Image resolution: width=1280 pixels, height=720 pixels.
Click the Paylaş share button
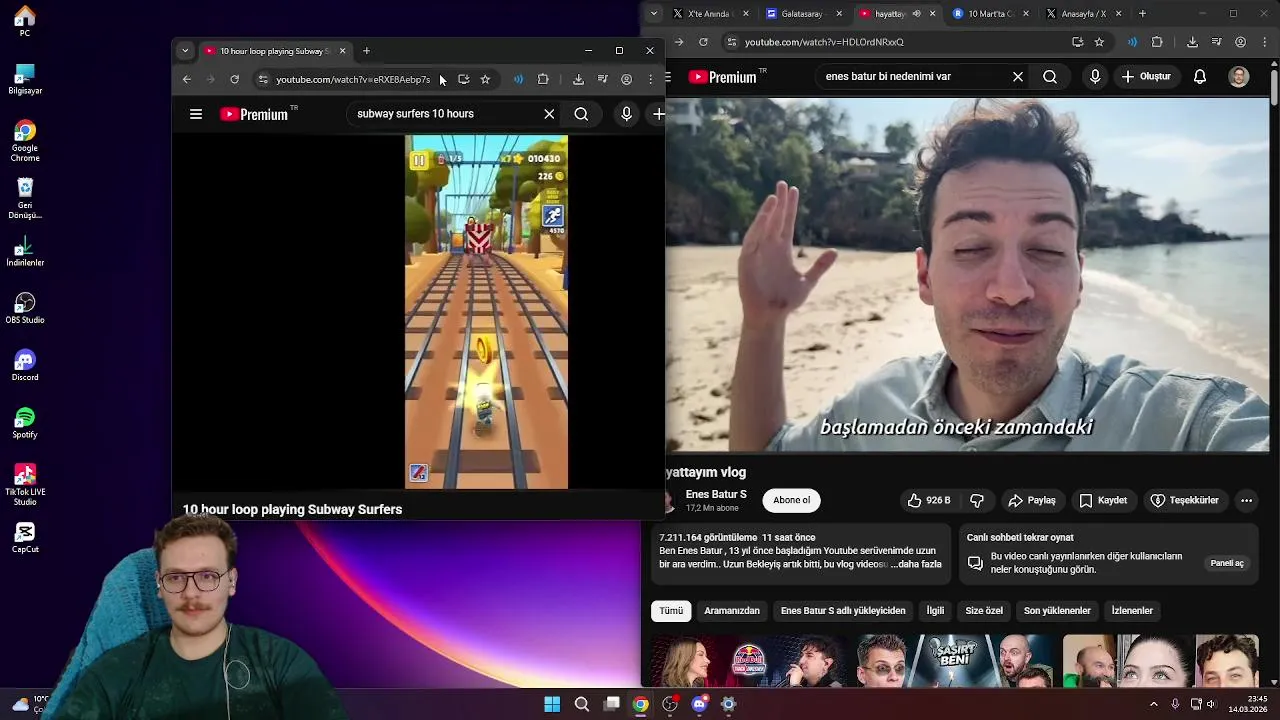(x=1032, y=500)
